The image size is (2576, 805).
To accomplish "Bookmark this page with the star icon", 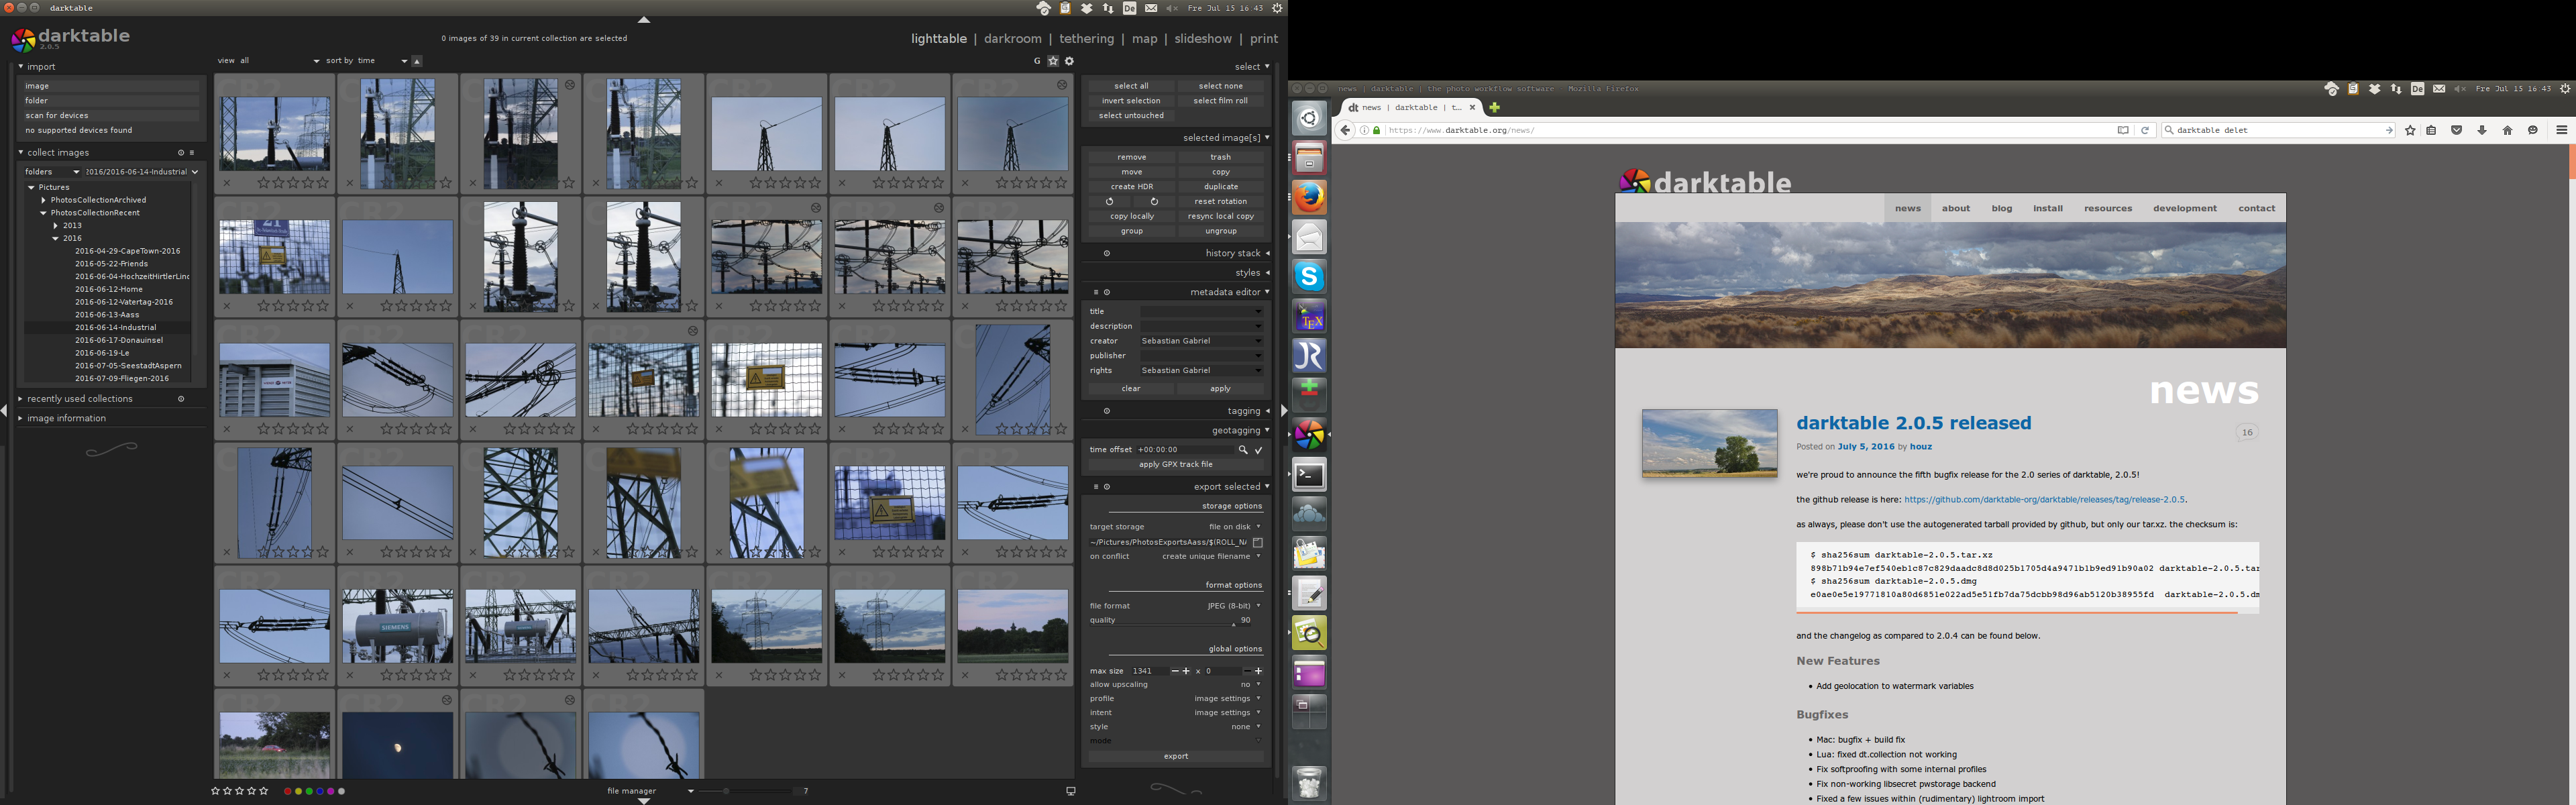I will tap(2410, 130).
